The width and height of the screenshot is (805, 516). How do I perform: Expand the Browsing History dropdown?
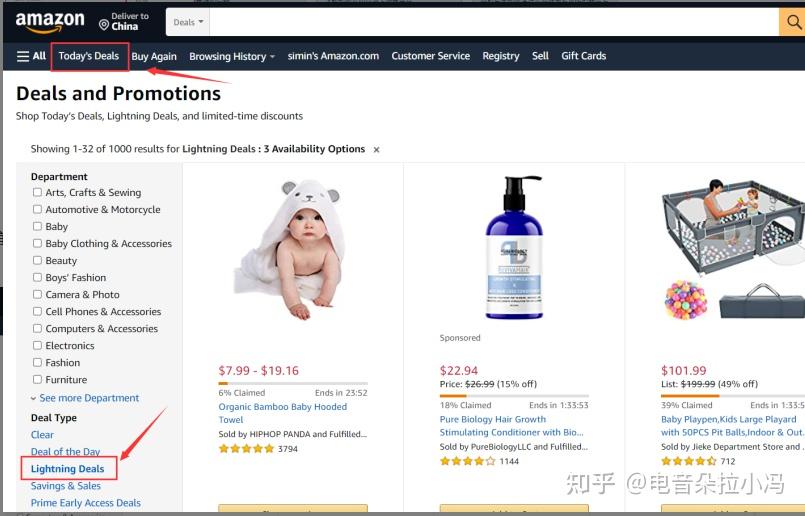tap(232, 56)
